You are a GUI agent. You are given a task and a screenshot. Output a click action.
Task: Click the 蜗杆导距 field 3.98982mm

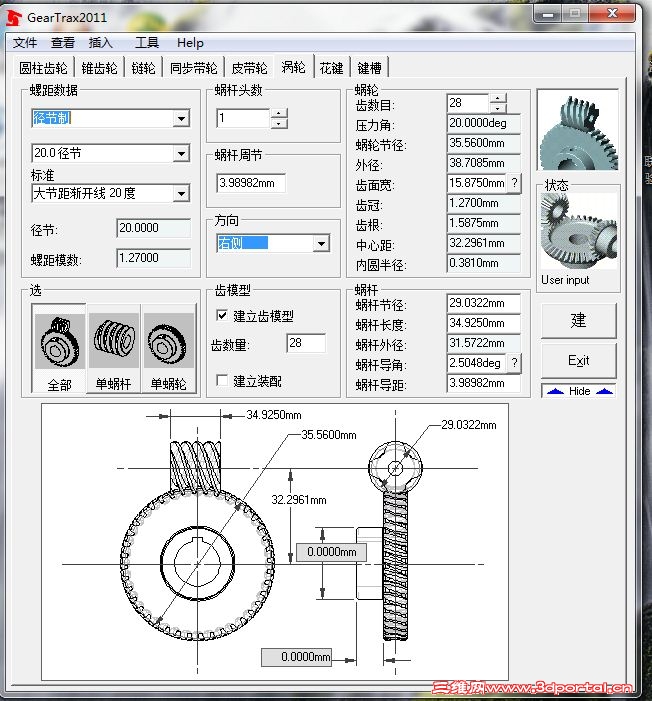coord(483,383)
